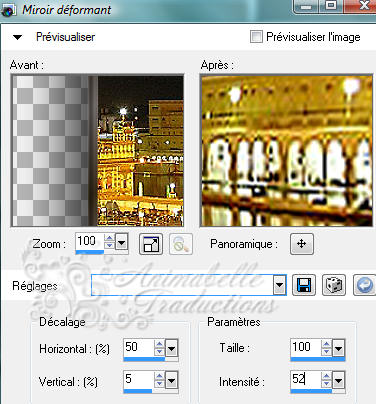This screenshot has width=376, height=404.
Task: Increase the Taille value with up arrow
Action: [327, 344]
